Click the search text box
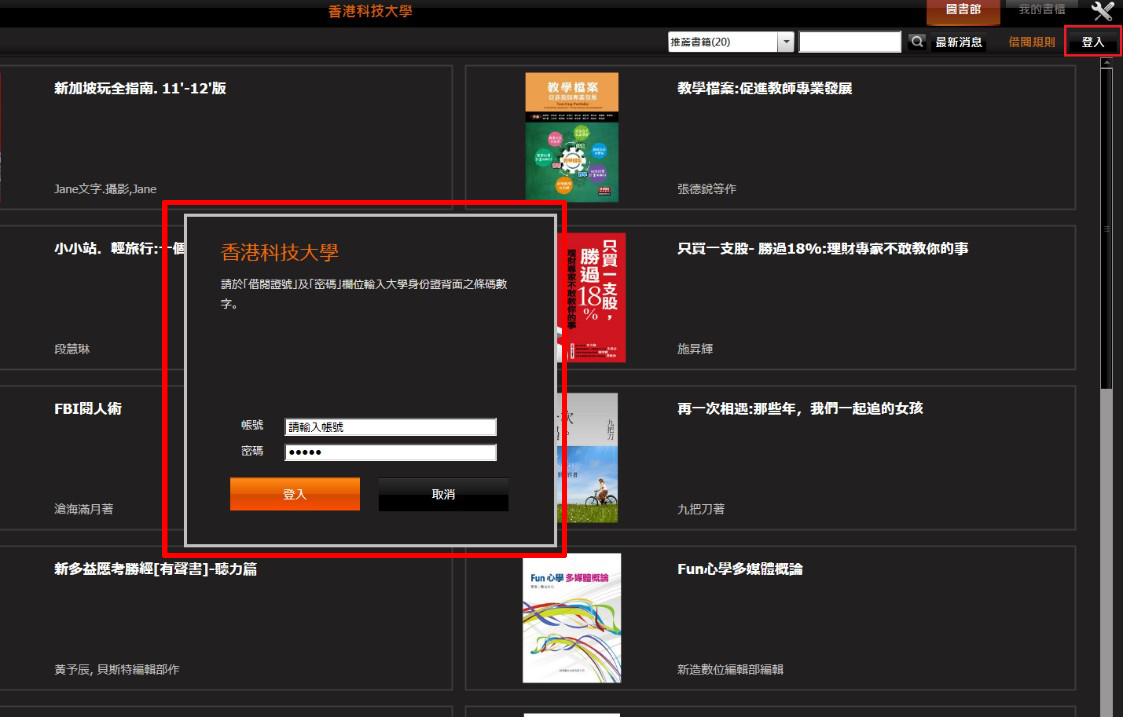 click(x=851, y=42)
